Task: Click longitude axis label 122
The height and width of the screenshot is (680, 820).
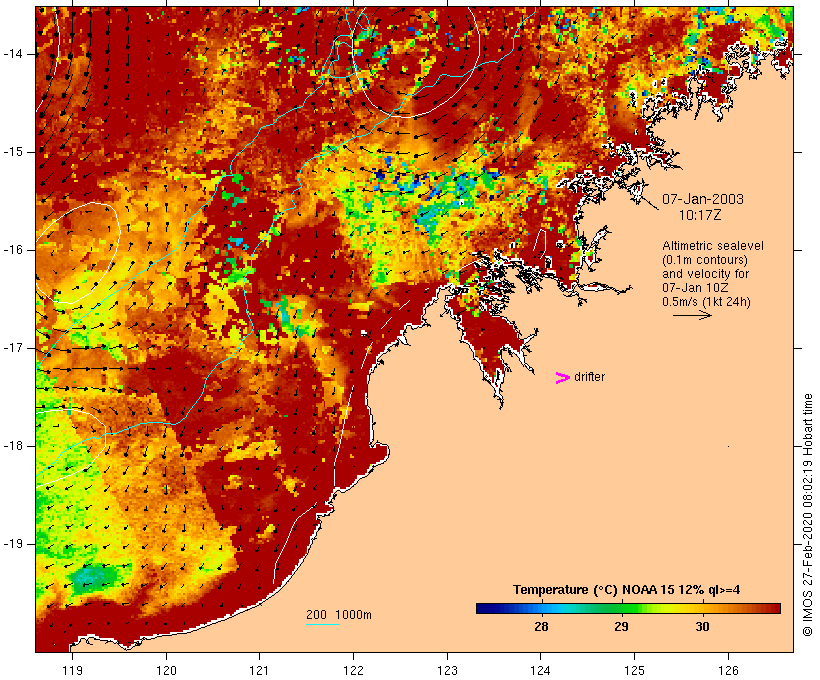Action: click(x=353, y=670)
